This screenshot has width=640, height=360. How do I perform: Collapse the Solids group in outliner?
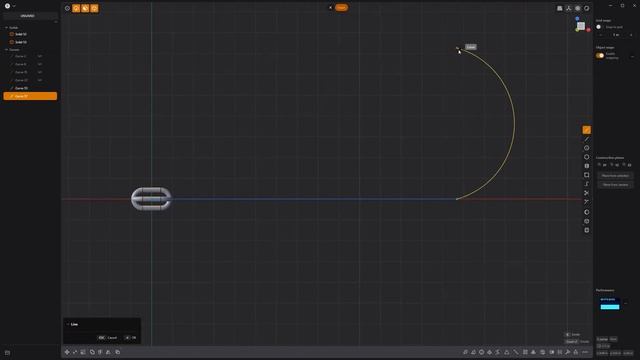tap(7, 28)
